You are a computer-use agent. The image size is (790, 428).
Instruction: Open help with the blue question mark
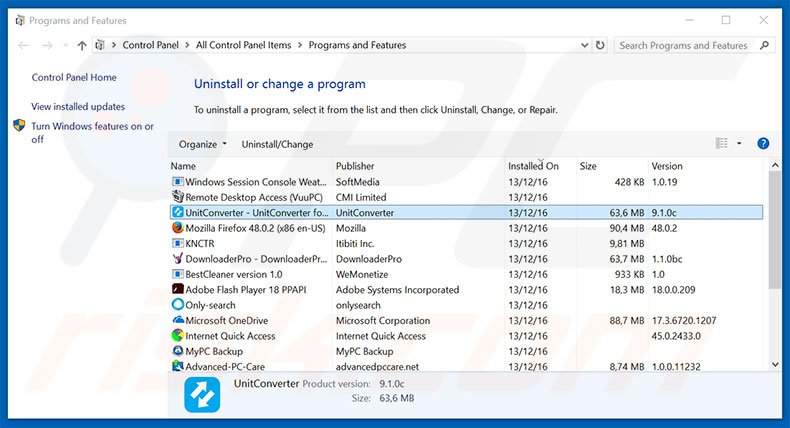click(763, 144)
